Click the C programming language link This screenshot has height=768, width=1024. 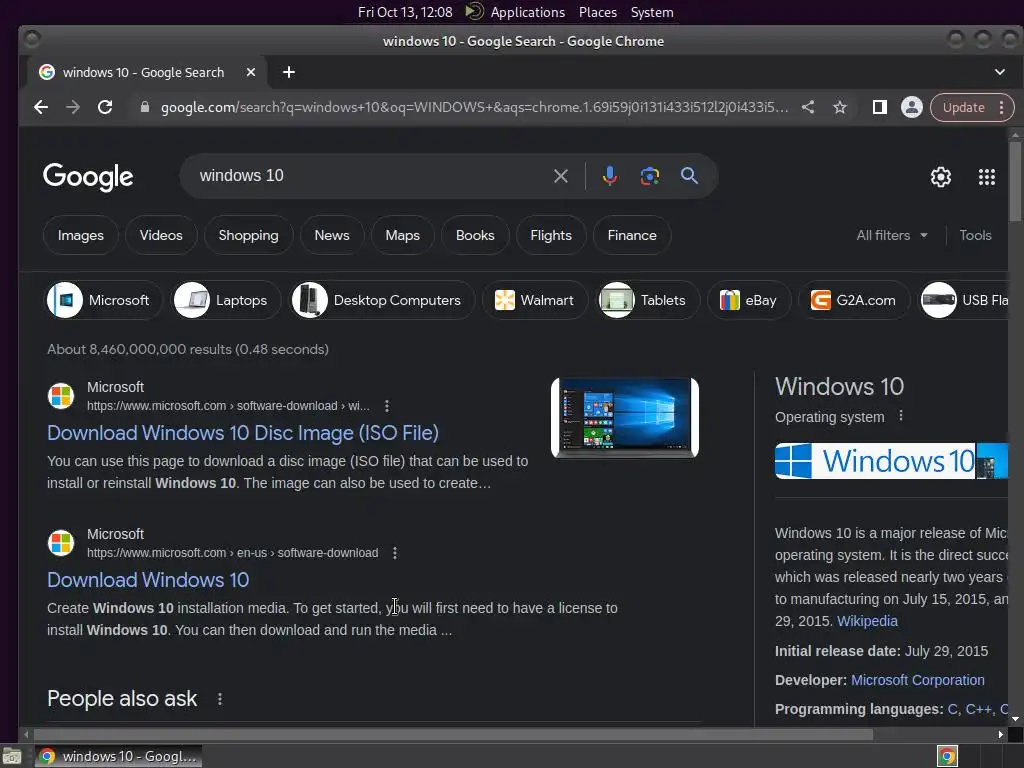952,709
